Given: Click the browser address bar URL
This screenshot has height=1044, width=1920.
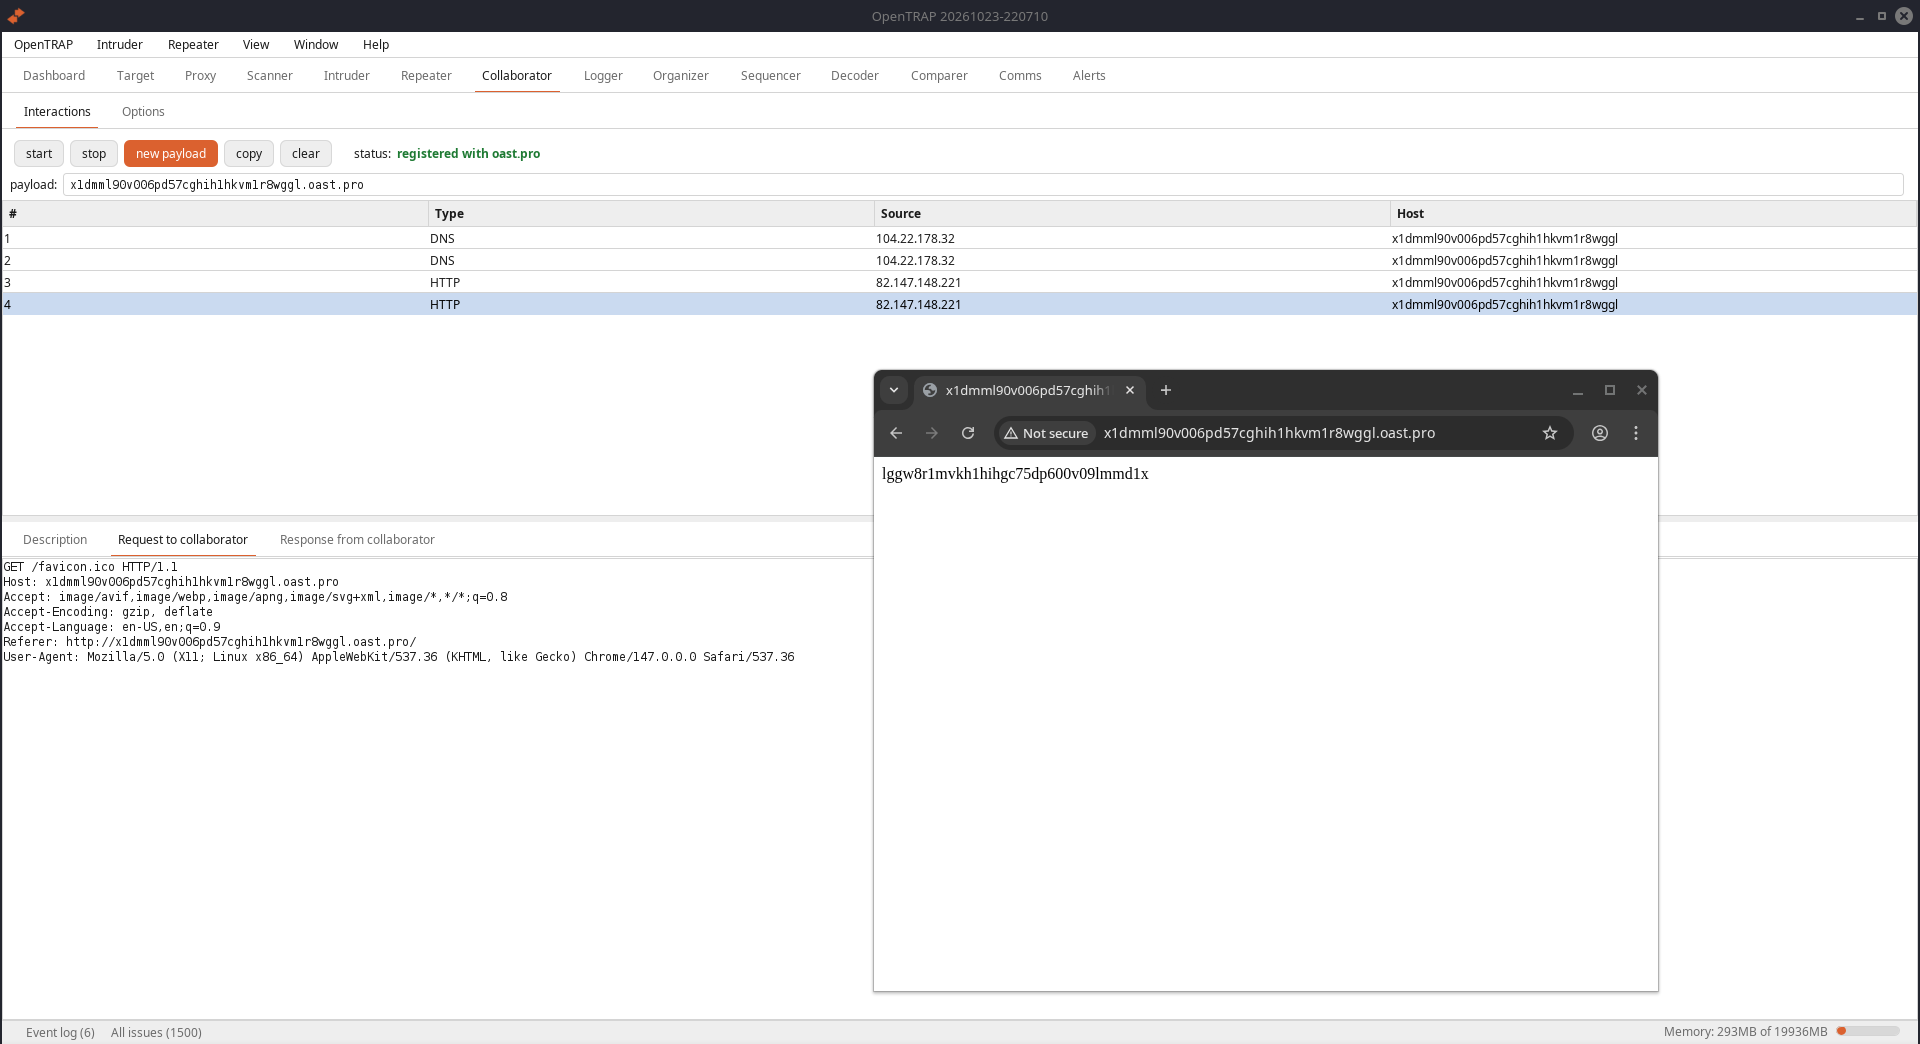Looking at the screenshot, I should pos(1269,433).
